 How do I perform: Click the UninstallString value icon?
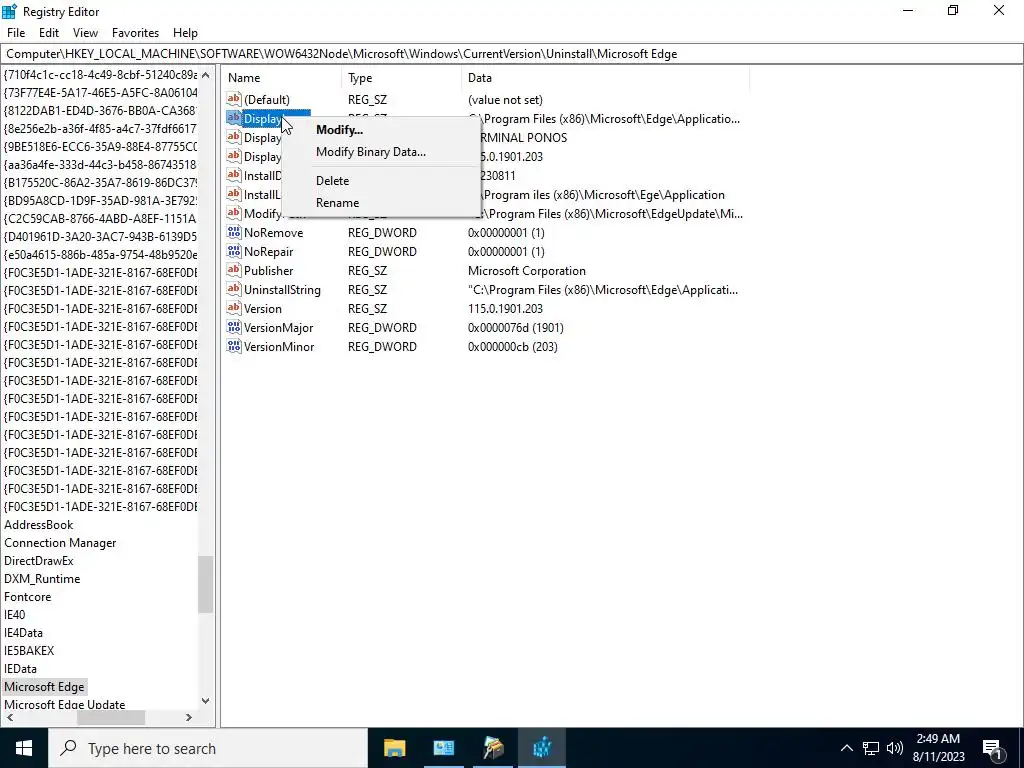point(234,289)
